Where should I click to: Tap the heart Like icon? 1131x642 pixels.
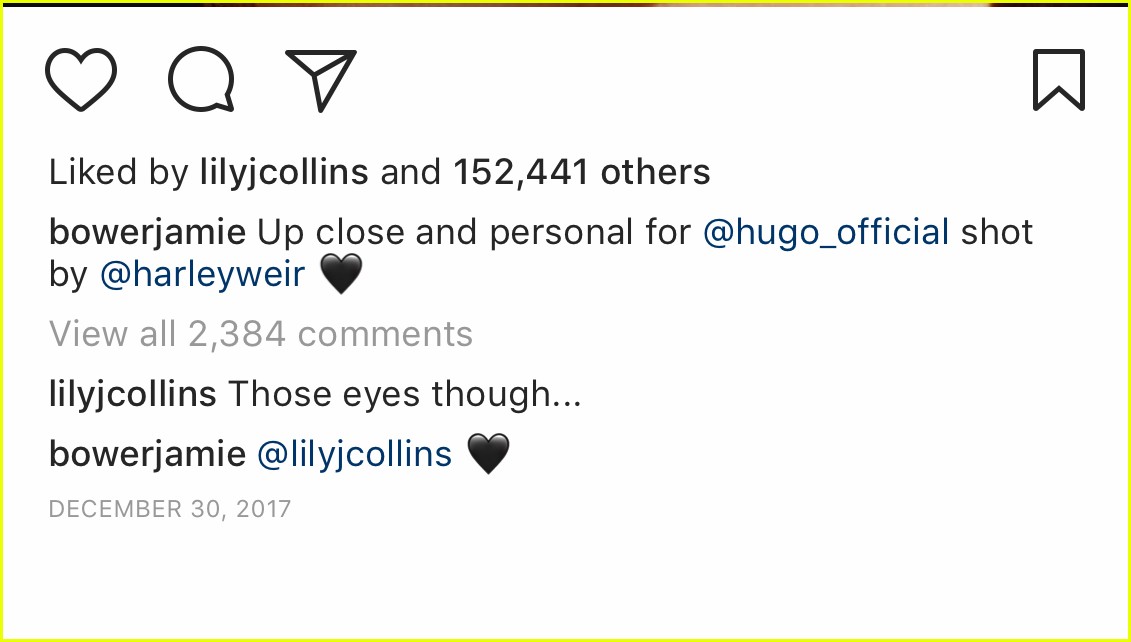(x=81, y=80)
